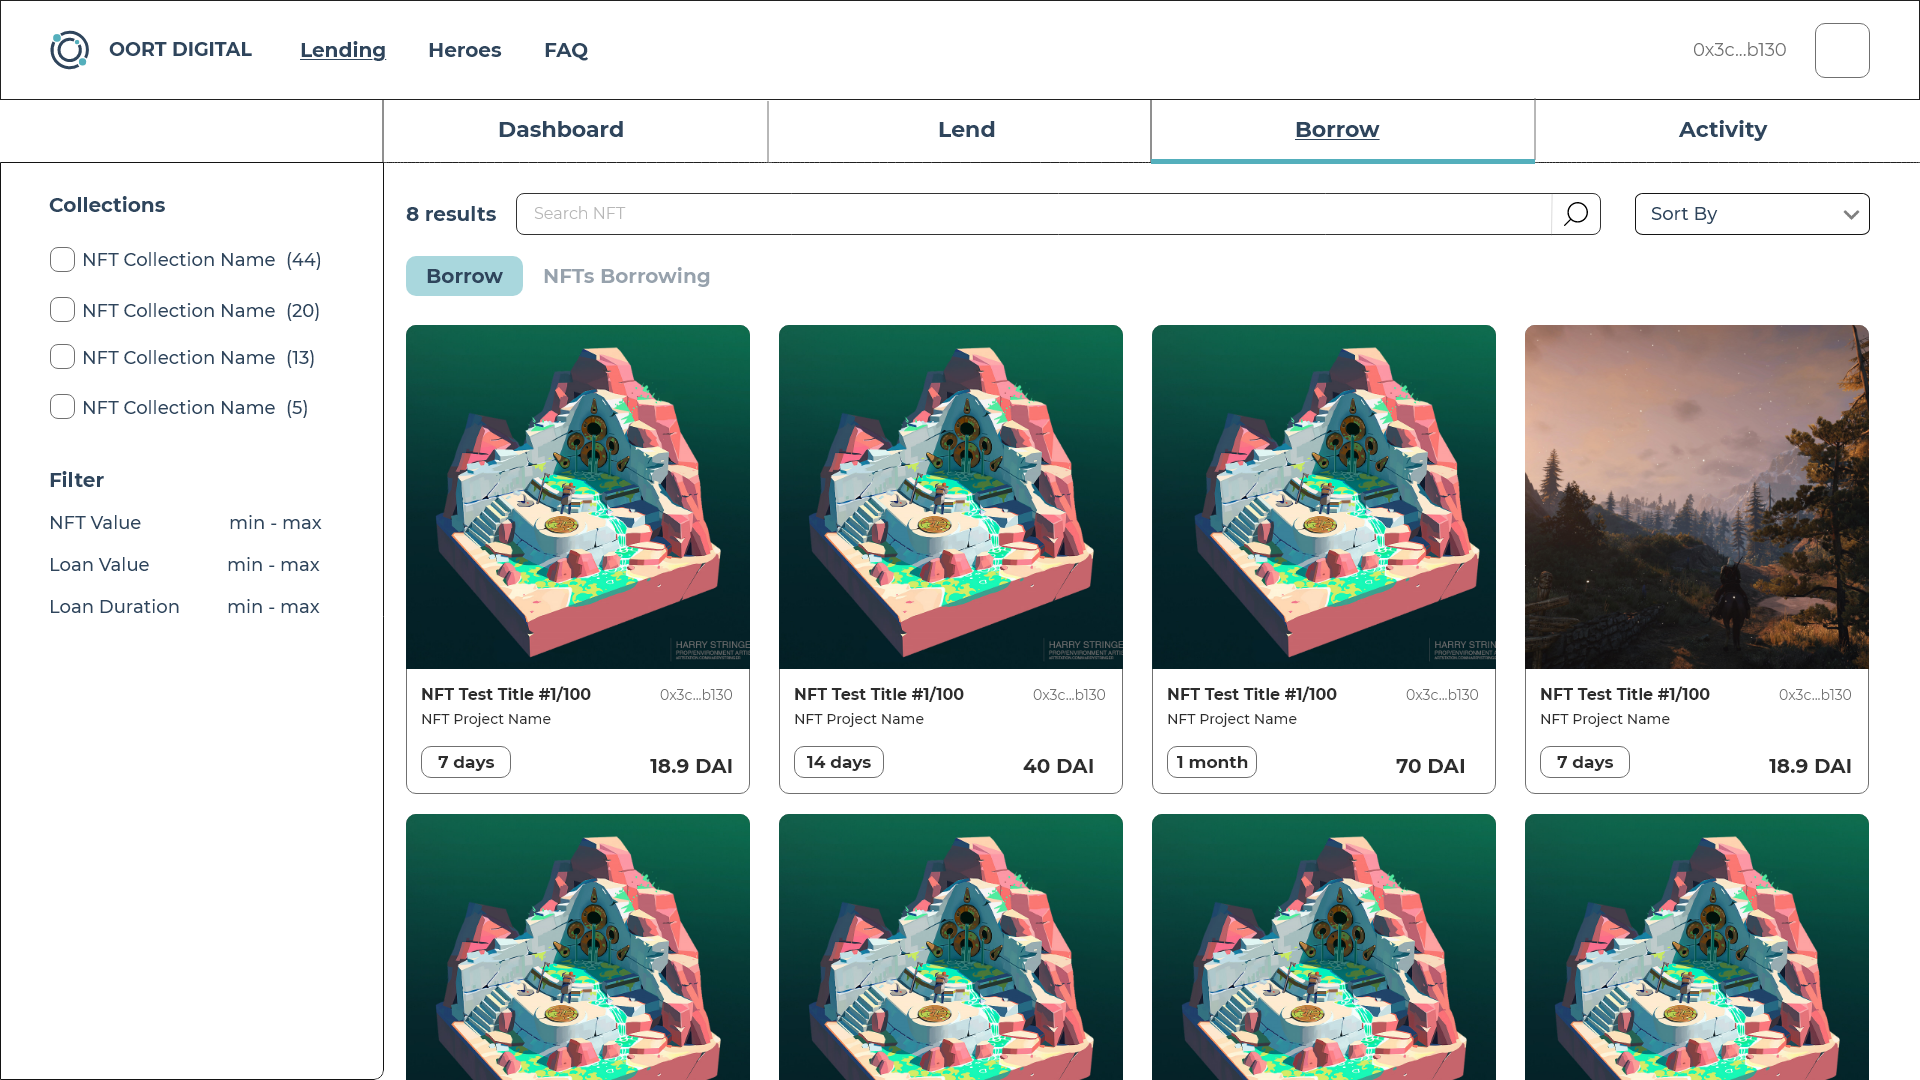Click the 8 results count text
Screen dimensions: 1920x1080
point(451,214)
